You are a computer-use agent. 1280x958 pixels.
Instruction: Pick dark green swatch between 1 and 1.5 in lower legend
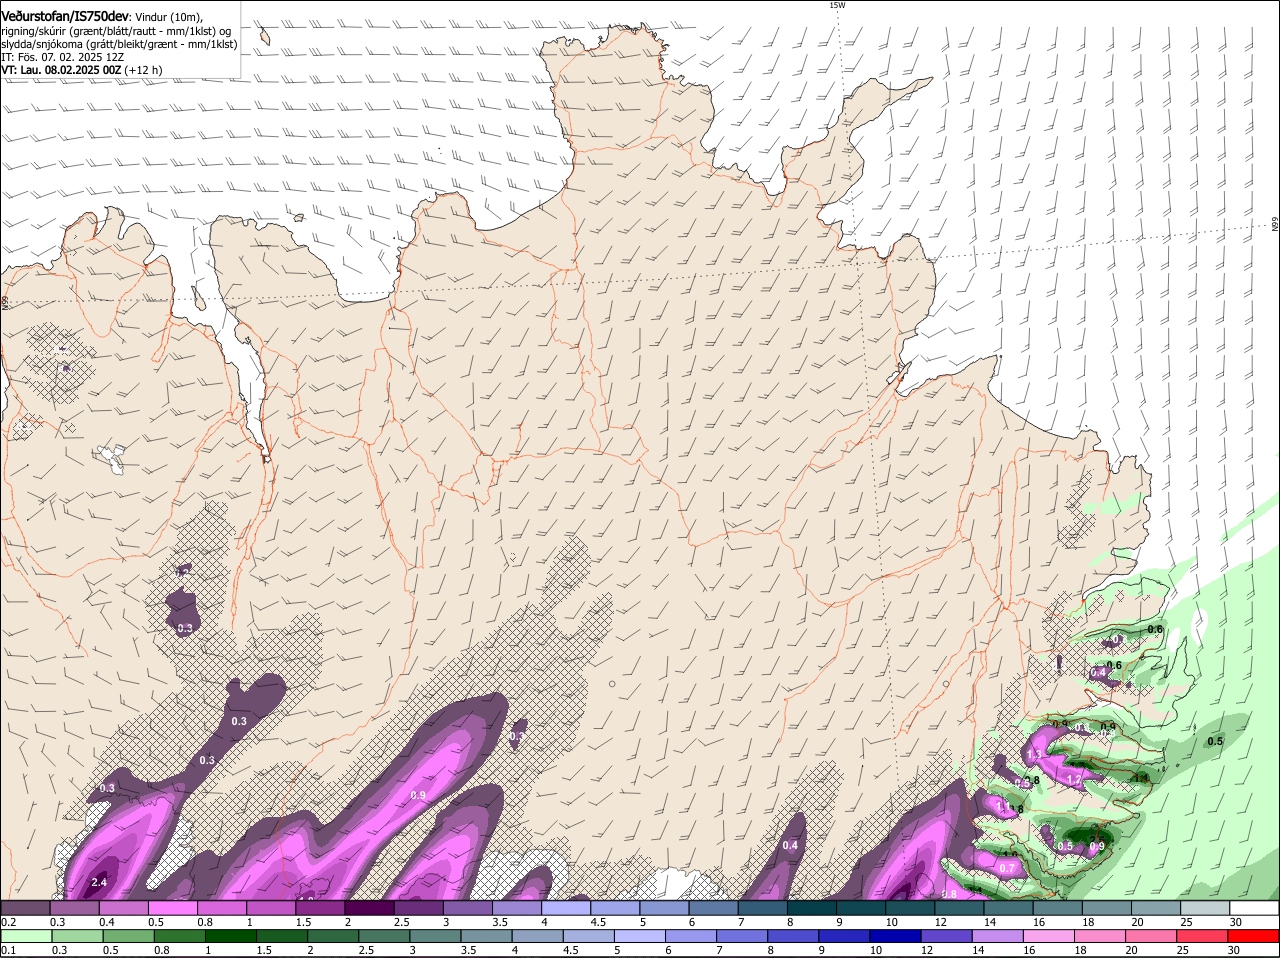point(231,936)
